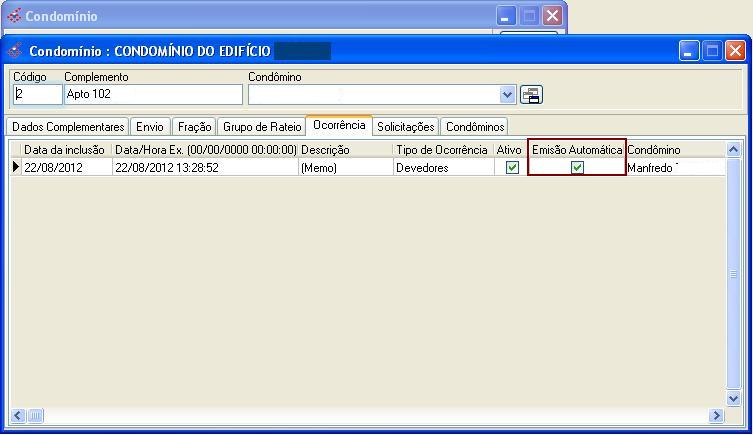Click the vertical scrollbar down arrow
The height and width of the screenshot is (435, 753).
pos(733,398)
